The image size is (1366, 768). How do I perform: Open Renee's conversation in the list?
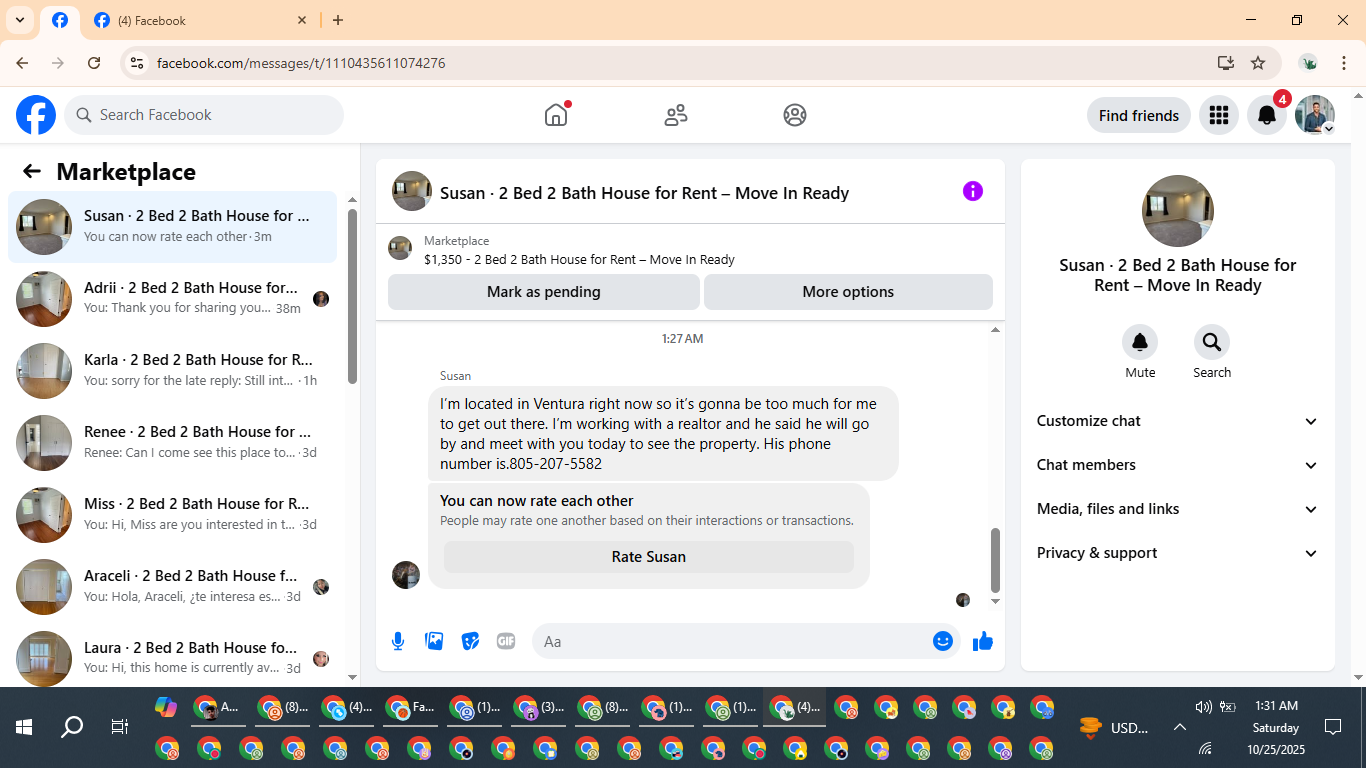(172, 443)
